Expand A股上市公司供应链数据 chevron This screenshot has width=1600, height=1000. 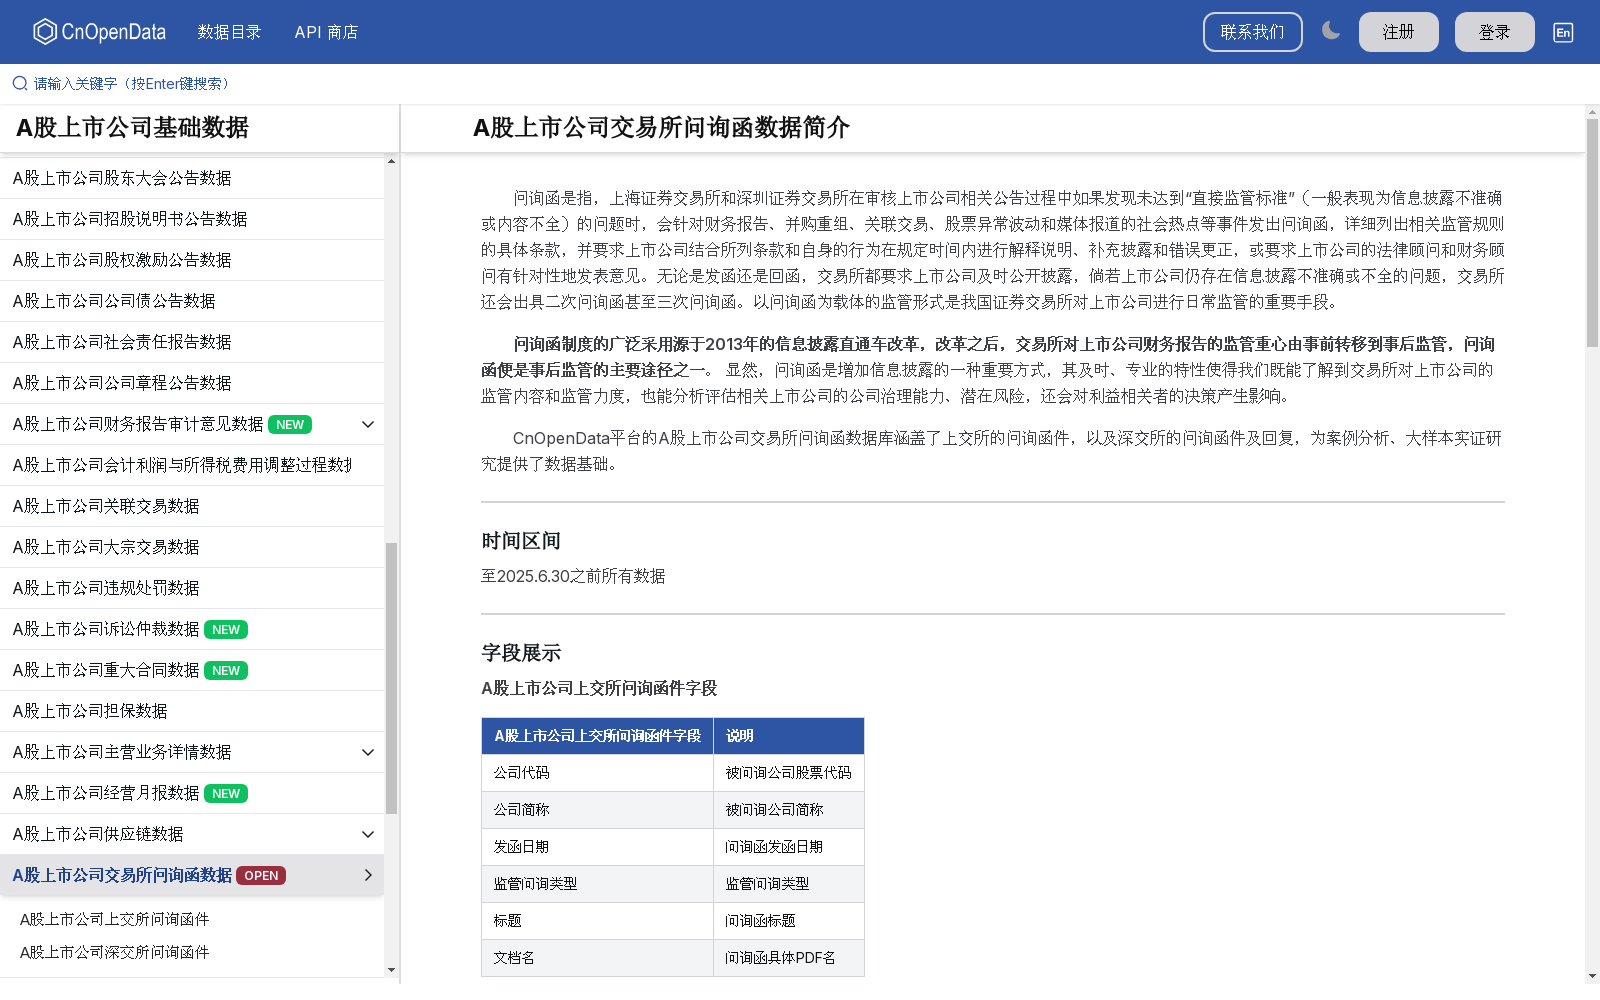pyautogui.click(x=368, y=834)
